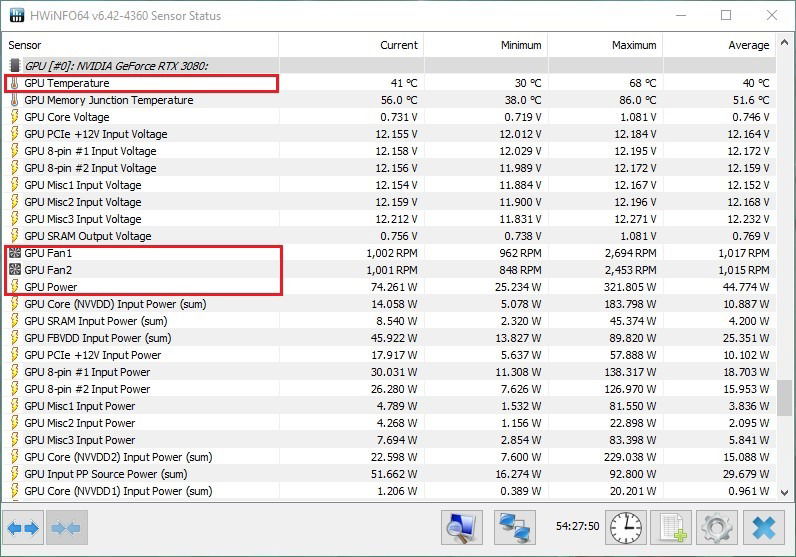
Task: Close sensors with the blue X button
Action: (764, 528)
